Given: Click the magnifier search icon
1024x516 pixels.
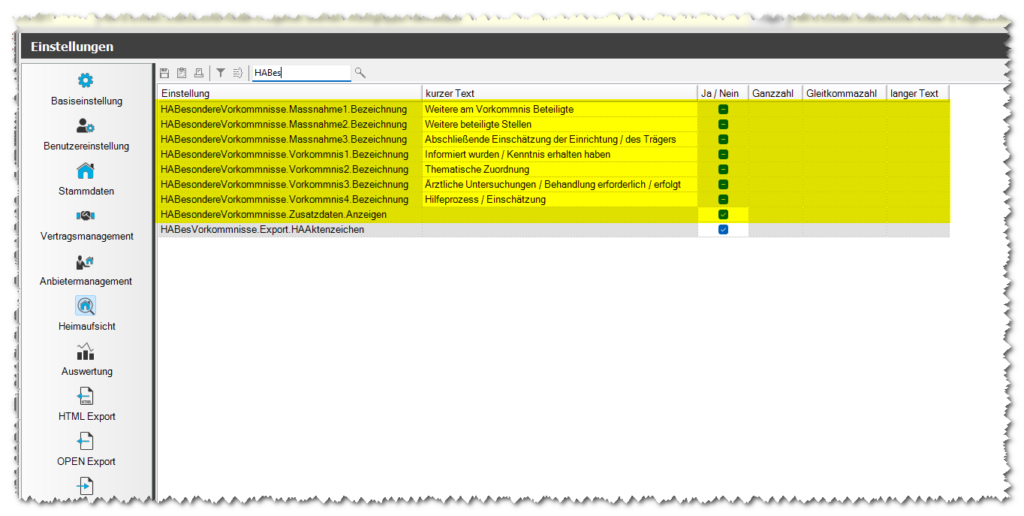Looking at the screenshot, I should 360,73.
